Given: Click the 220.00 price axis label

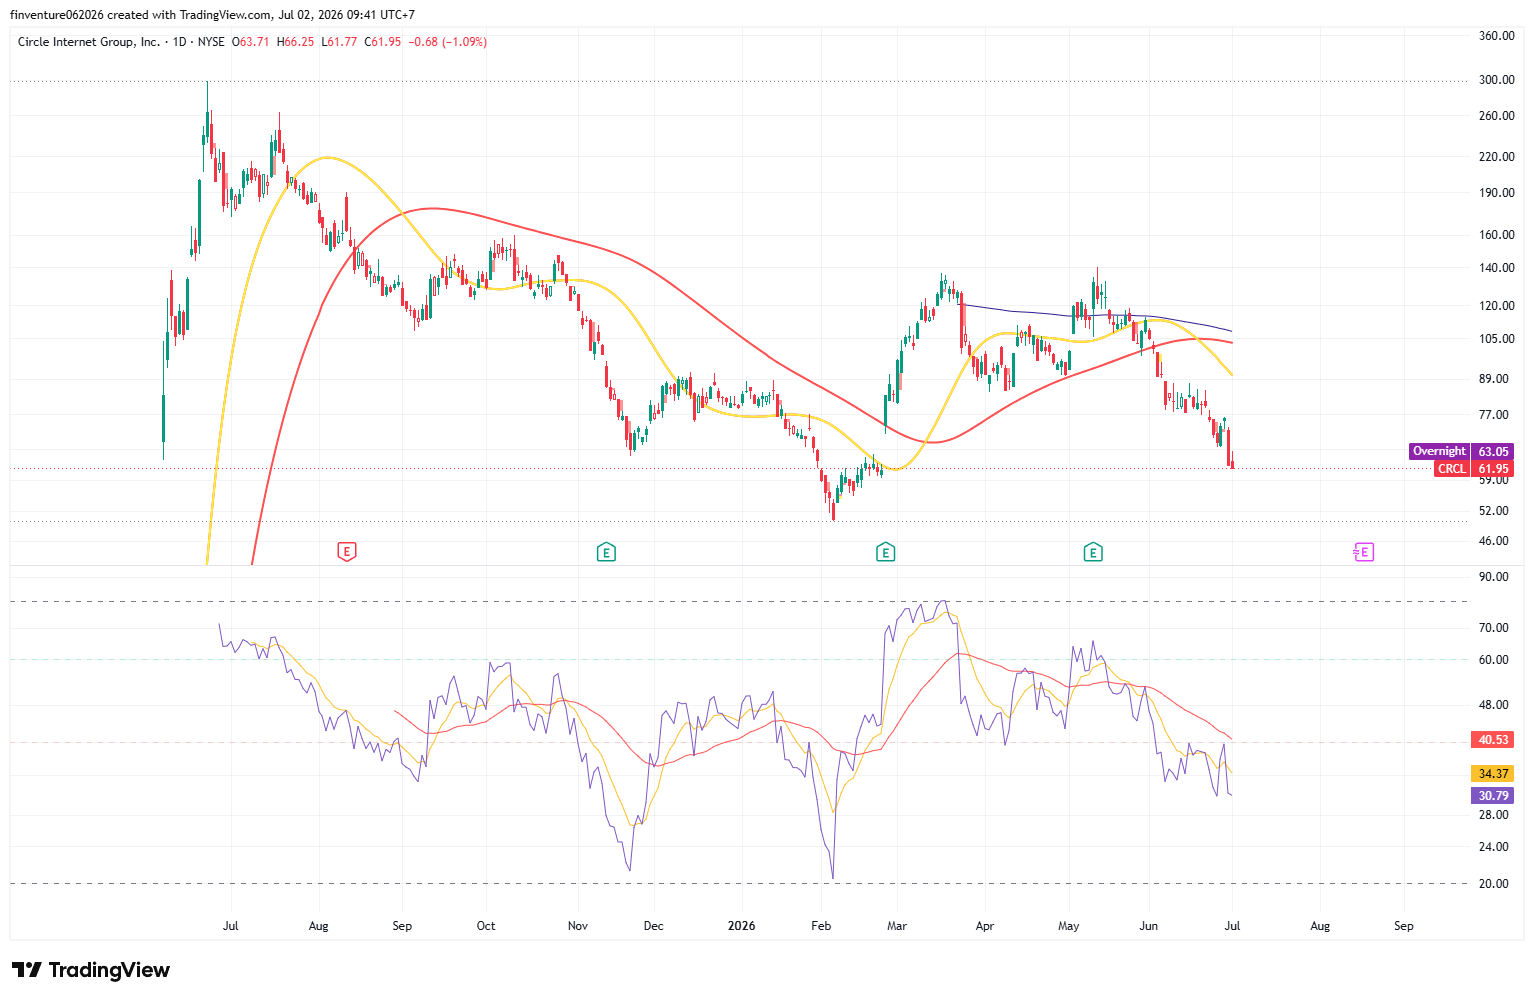Looking at the screenshot, I should click(x=1497, y=157).
